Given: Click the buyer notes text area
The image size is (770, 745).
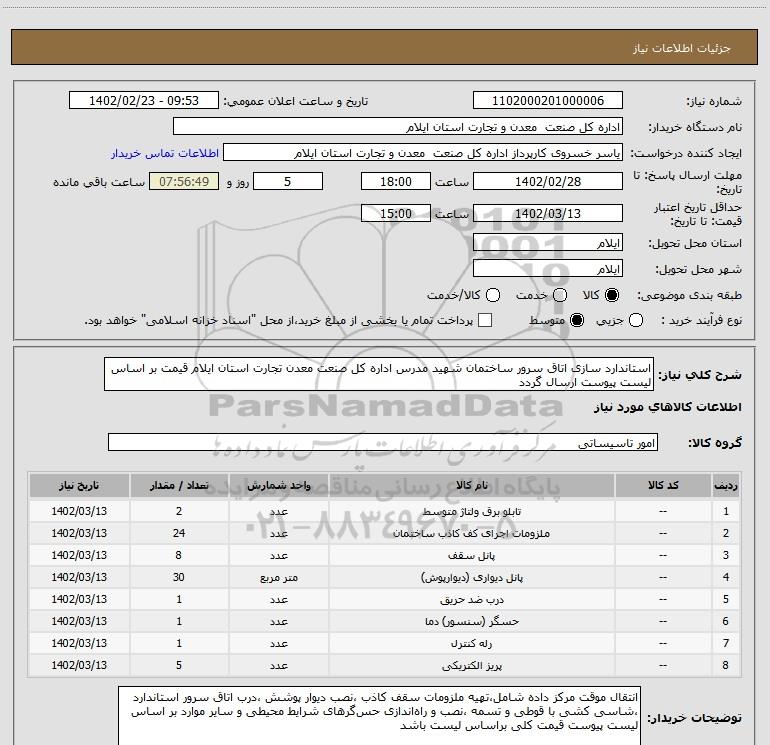Looking at the screenshot, I should point(379,716).
